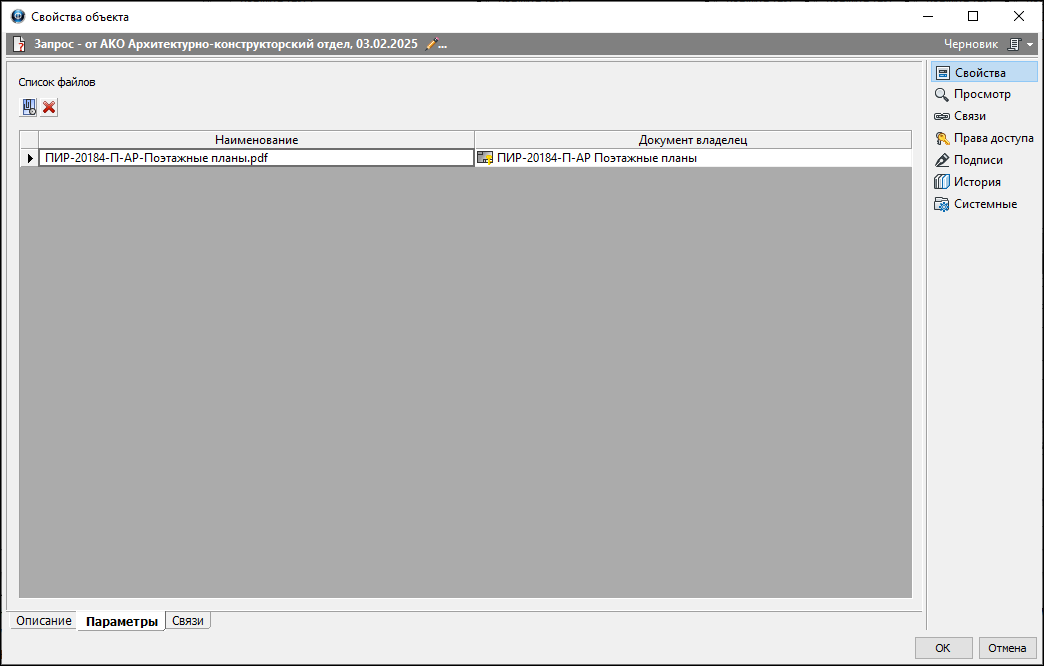The image size is (1044, 666).
Task: Click the Запрос - от АКО header title
Action: coord(226,45)
